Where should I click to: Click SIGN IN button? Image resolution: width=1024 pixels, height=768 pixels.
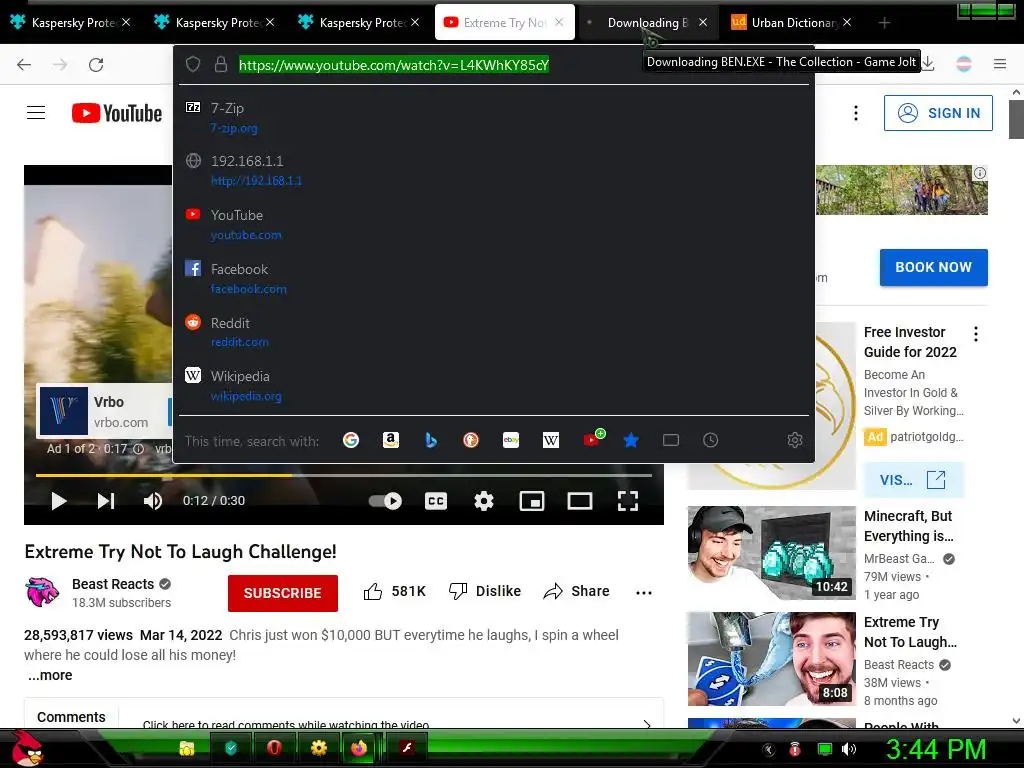[938, 113]
